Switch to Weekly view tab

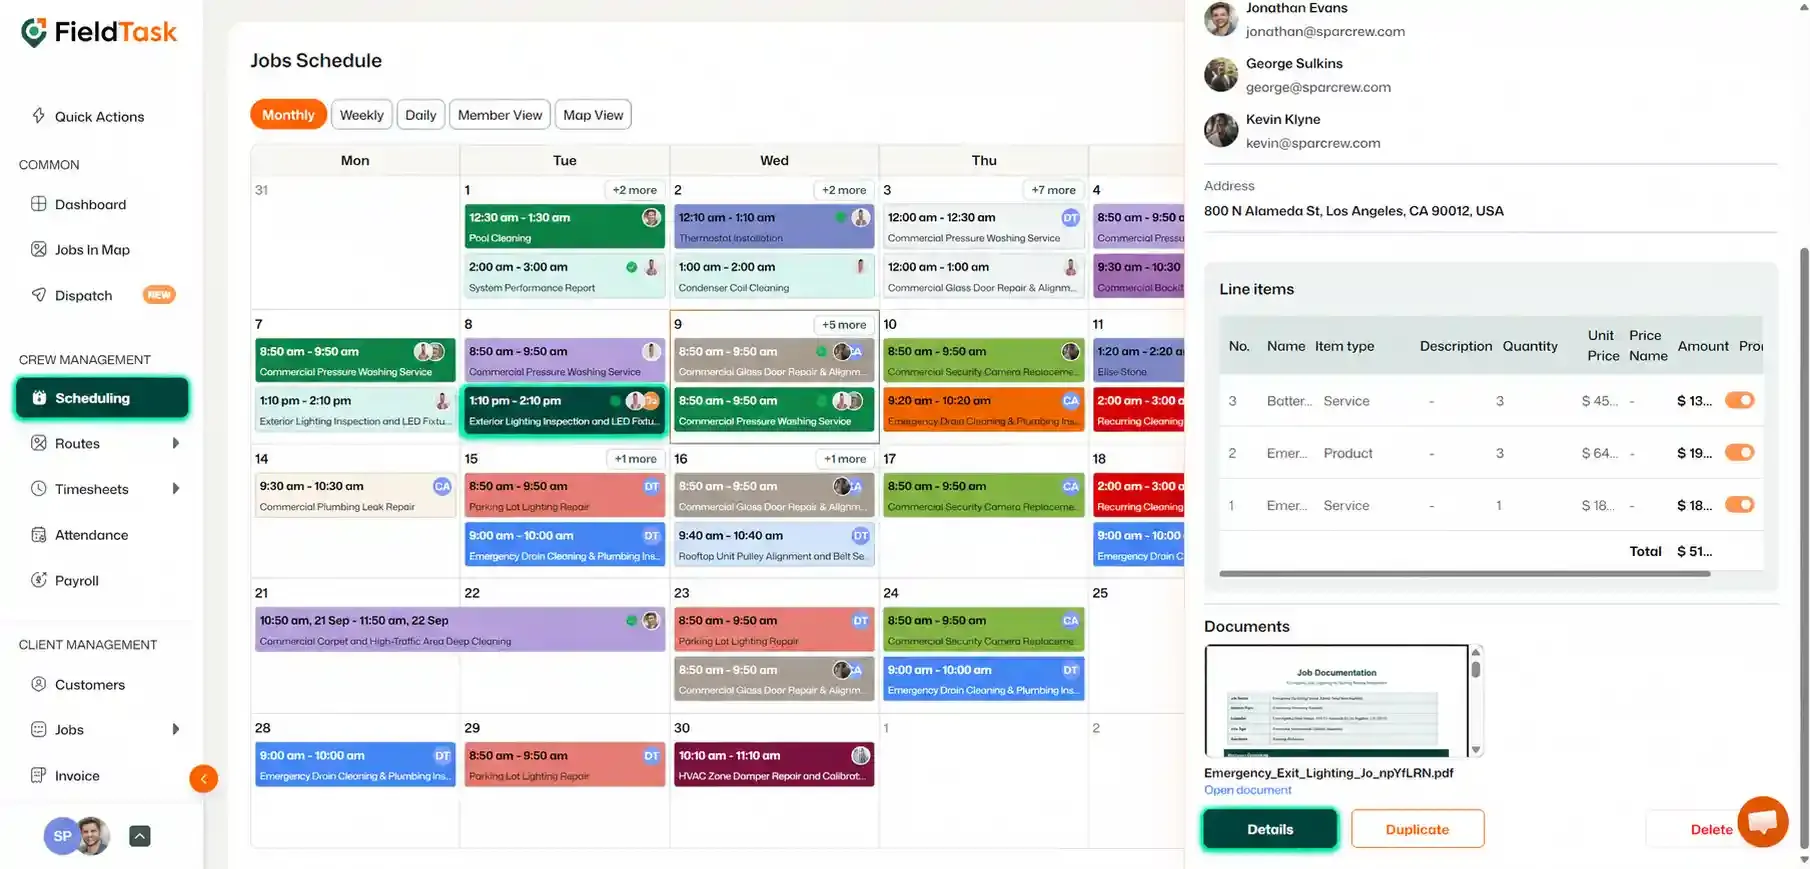coord(361,115)
